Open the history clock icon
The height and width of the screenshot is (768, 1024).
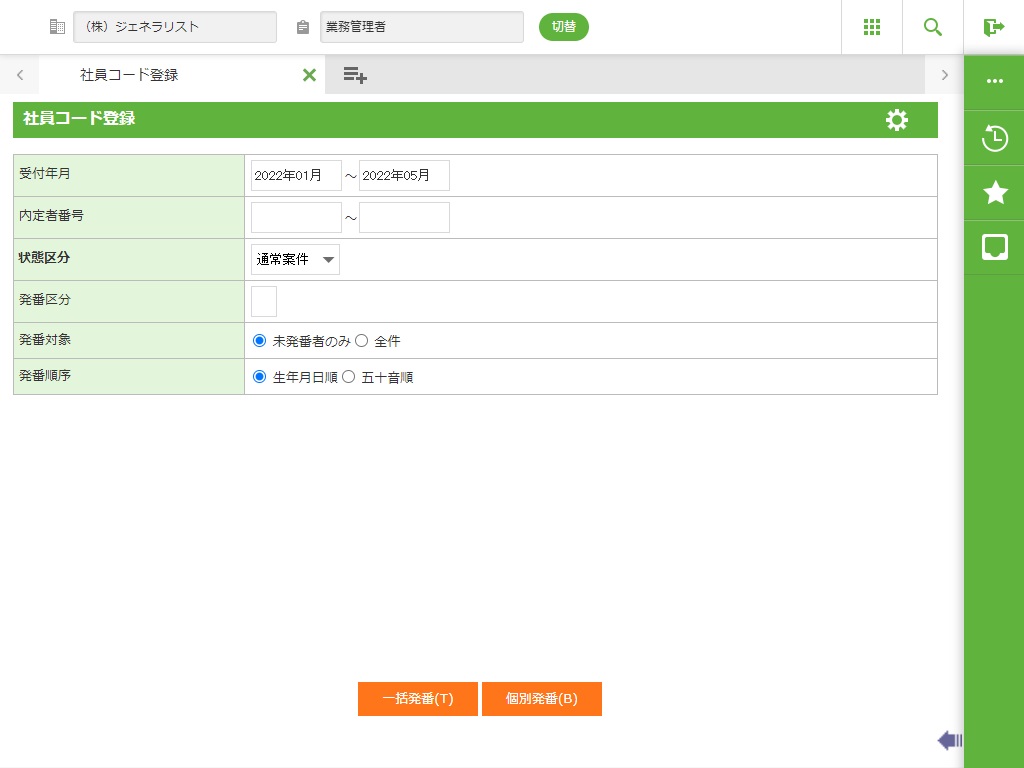994,138
